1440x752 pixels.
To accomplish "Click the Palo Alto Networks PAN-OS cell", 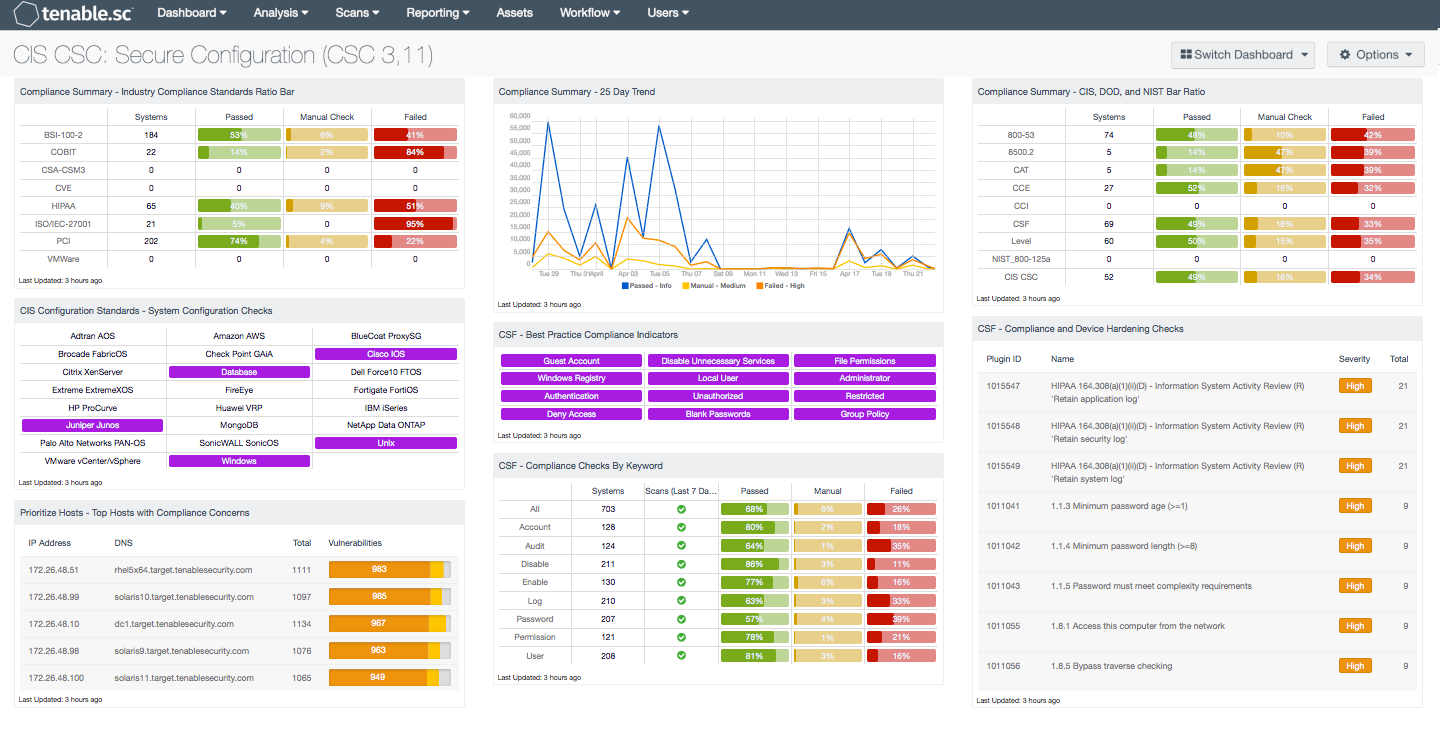I will tap(93, 443).
